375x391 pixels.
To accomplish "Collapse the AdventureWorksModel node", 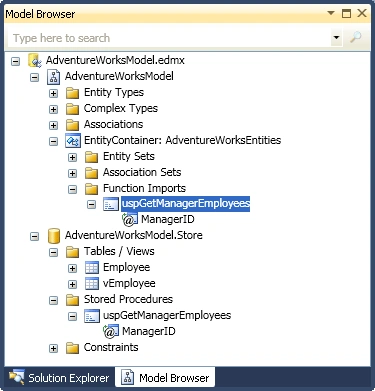I will click(x=34, y=77).
